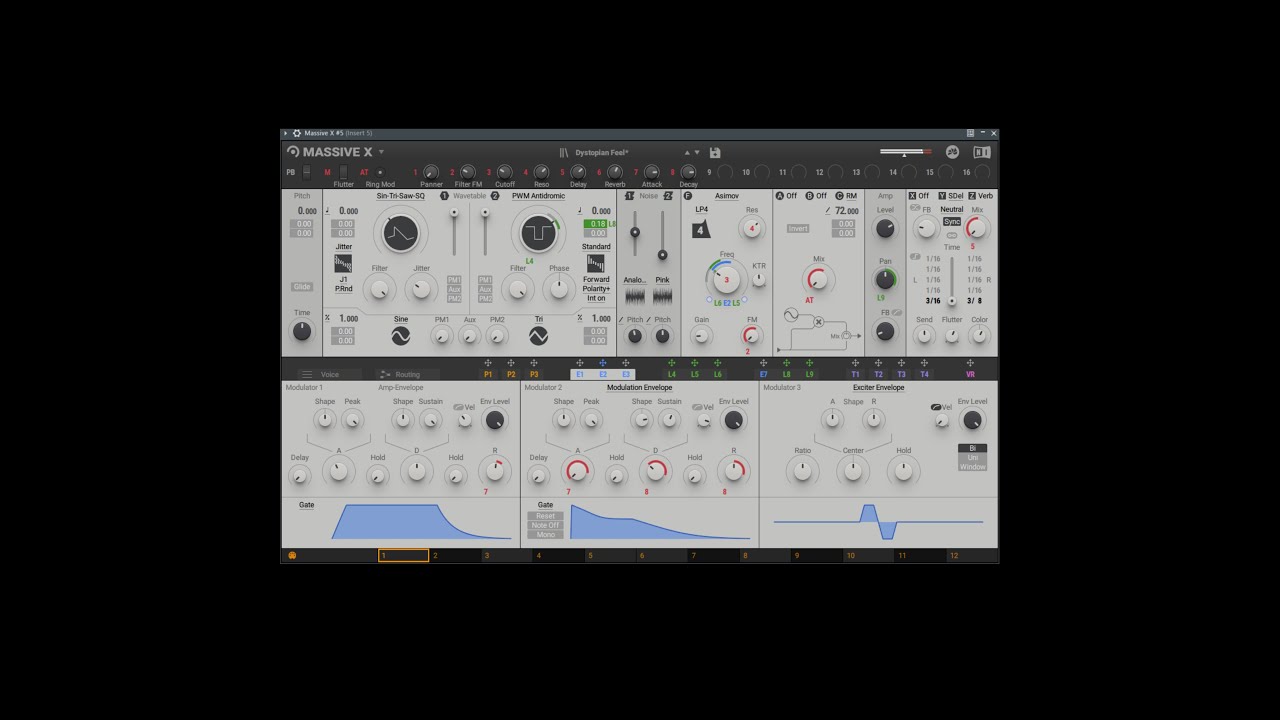Open Gate trigger menu in Modulator 2
The image size is (1280, 720).
[546, 505]
